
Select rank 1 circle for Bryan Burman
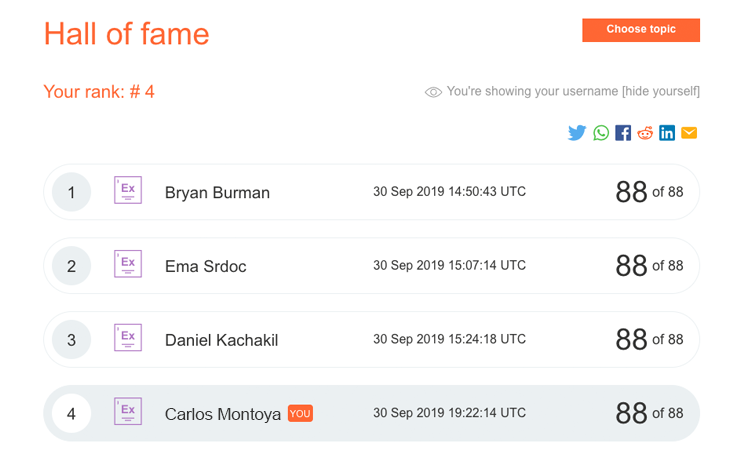(71, 192)
